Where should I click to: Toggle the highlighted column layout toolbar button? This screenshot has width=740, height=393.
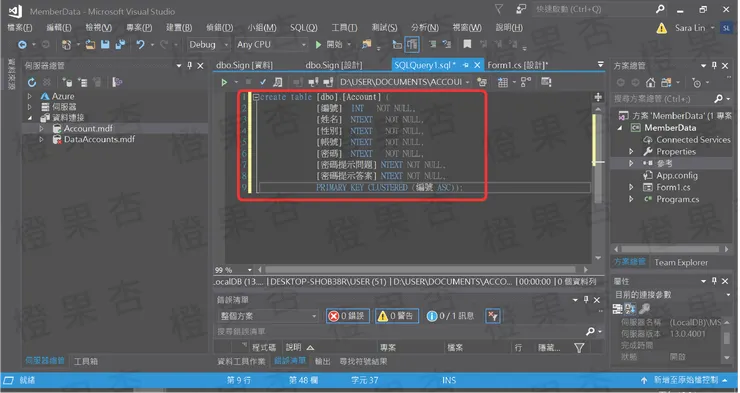pos(412,45)
